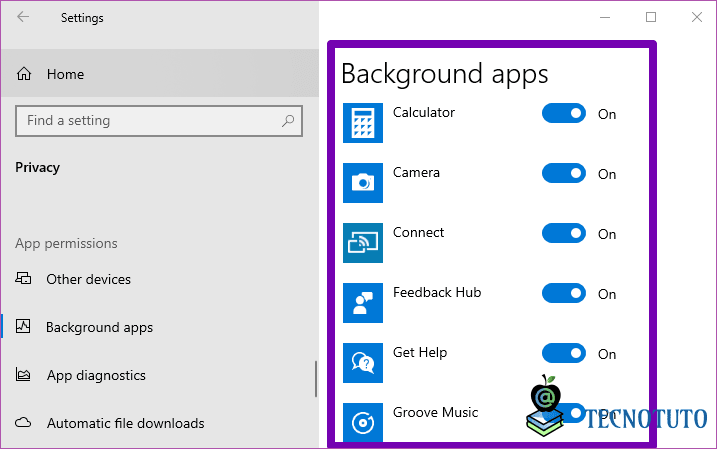Image resolution: width=717 pixels, height=449 pixels.
Task: Click the Groove Music label
Action: coord(435,412)
